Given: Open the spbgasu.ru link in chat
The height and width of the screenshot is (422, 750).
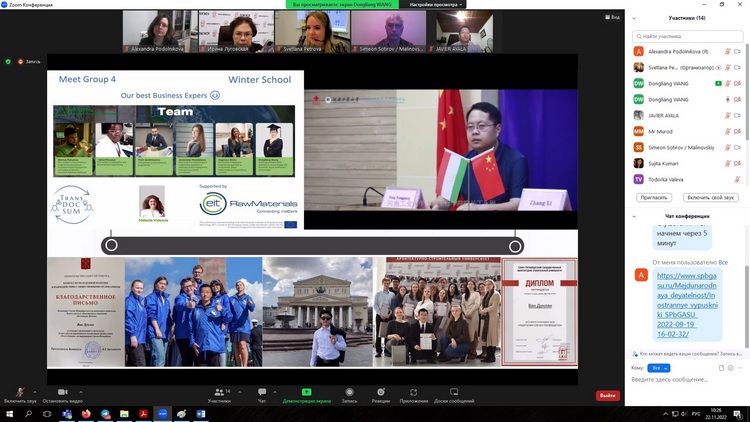Looking at the screenshot, I should coord(687,305).
